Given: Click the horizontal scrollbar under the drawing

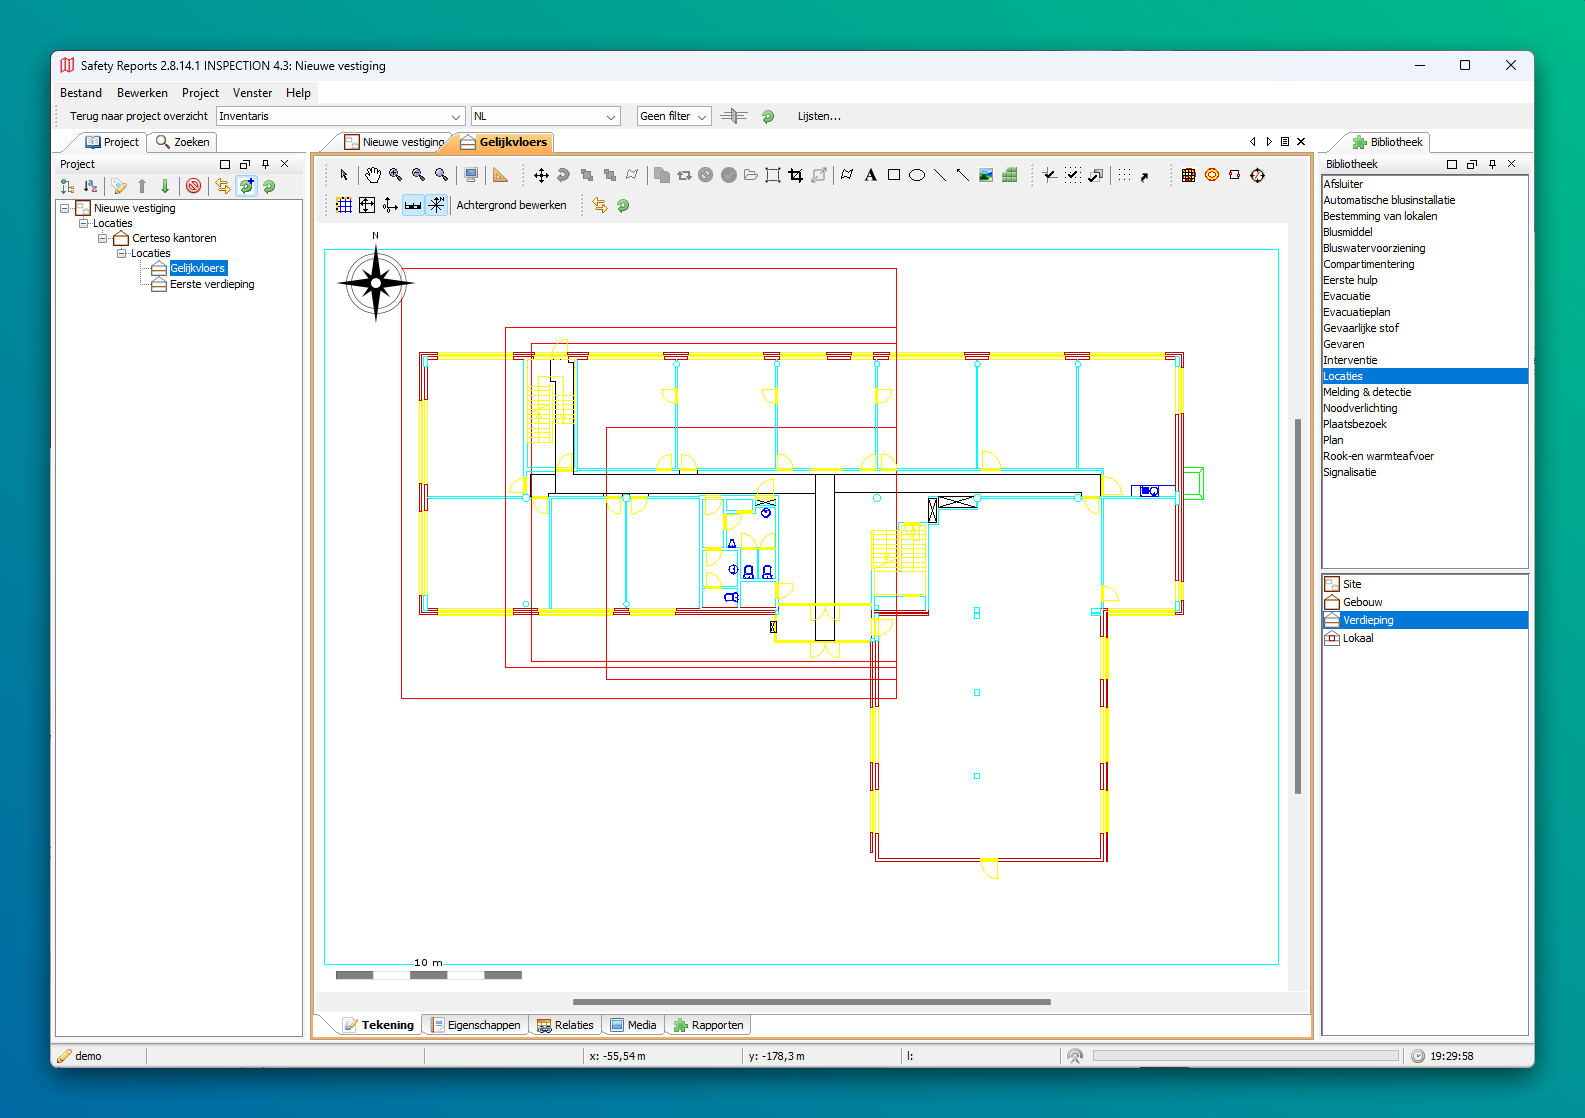Looking at the screenshot, I should click(811, 1001).
